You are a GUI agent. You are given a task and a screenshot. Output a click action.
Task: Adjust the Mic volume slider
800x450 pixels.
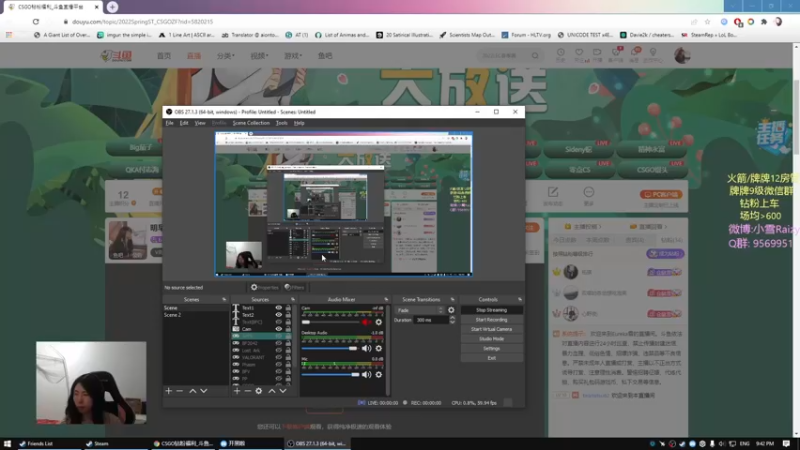point(331,374)
